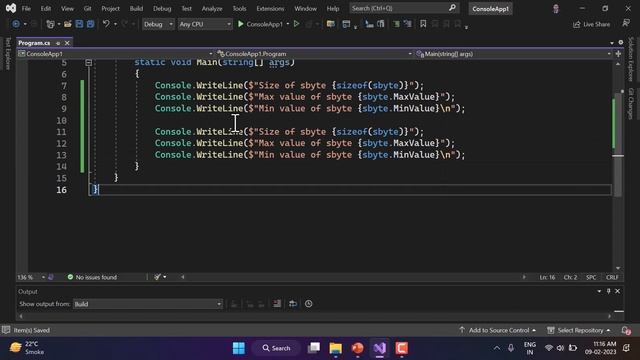The width and height of the screenshot is (640, 360).
Task: Open the Any CPU platform dropdown
Action: pos(205,24)
